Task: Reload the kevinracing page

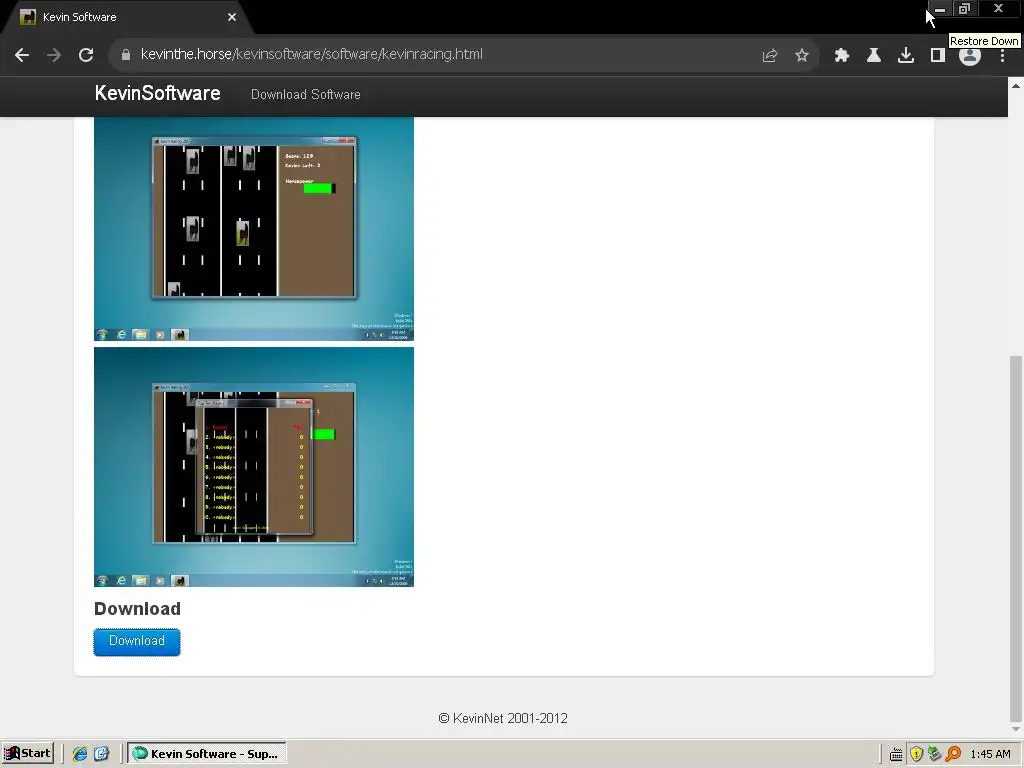Action: click(86, 55)
